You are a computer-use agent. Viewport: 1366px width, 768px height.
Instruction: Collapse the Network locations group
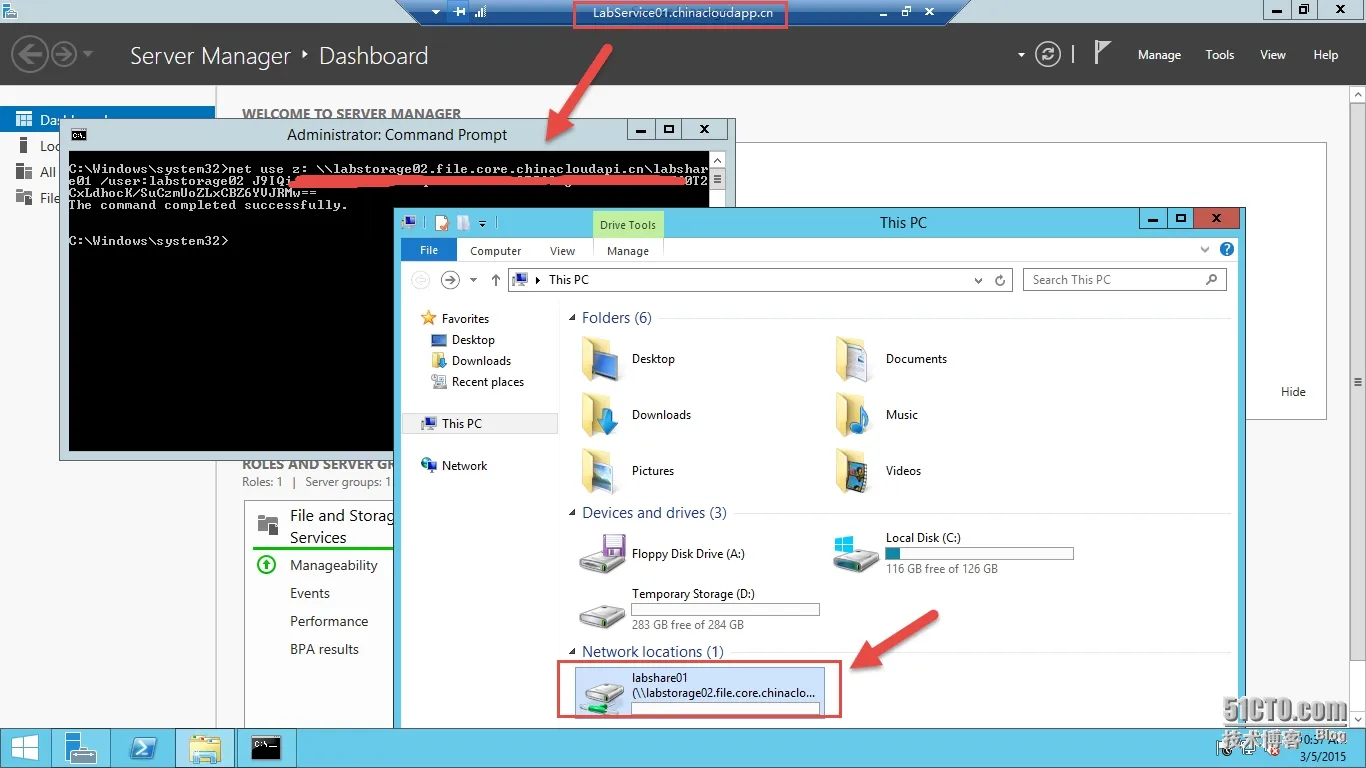[x=573, y=652]
